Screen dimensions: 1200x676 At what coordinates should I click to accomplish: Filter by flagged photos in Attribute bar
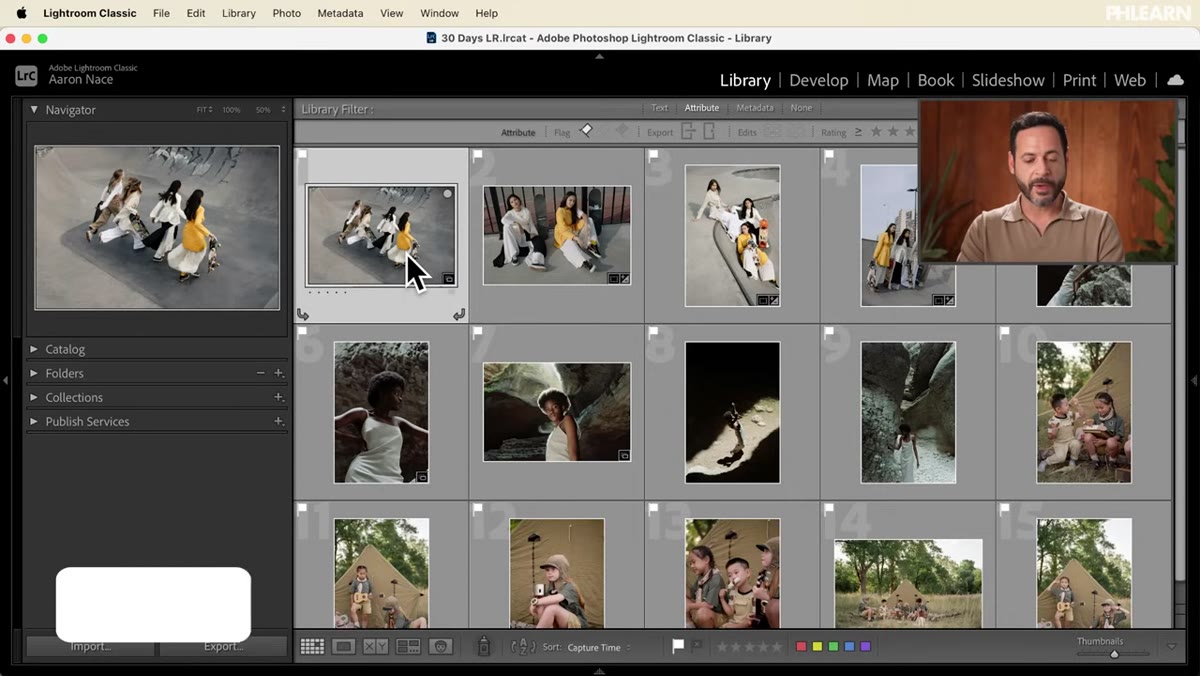point(587,131)
